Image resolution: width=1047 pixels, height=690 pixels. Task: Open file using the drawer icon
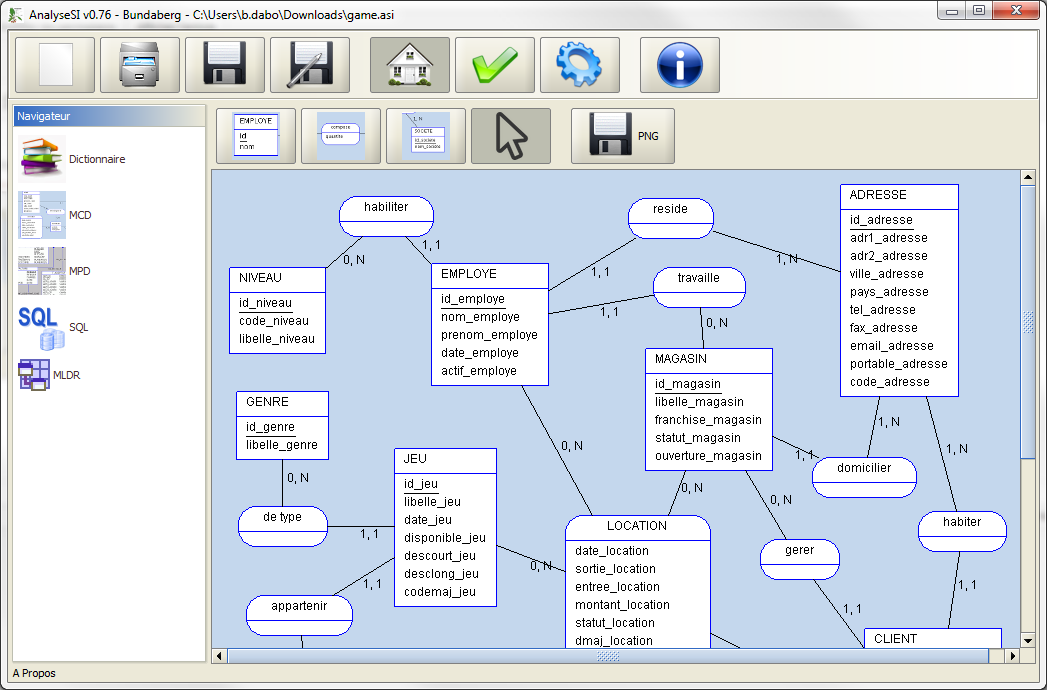(x=140, y=66)
